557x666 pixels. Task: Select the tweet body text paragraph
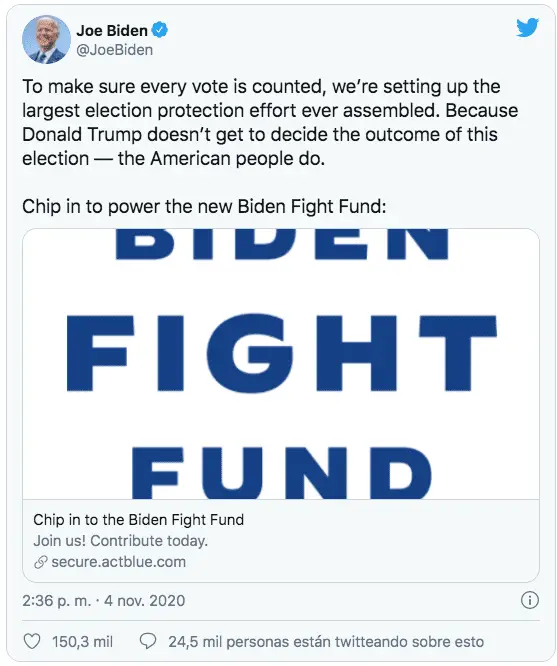point(270,123)
